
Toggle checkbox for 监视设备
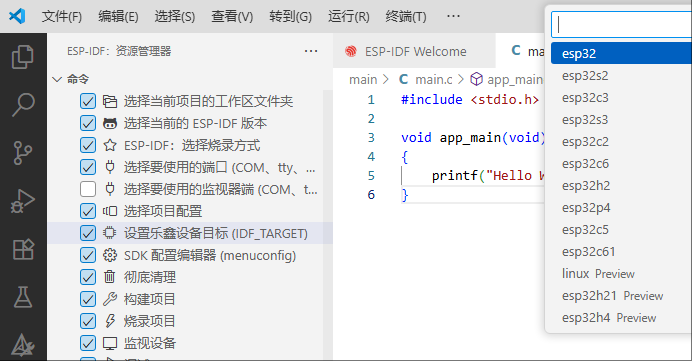pyautogui.click(x=88, y=343)
